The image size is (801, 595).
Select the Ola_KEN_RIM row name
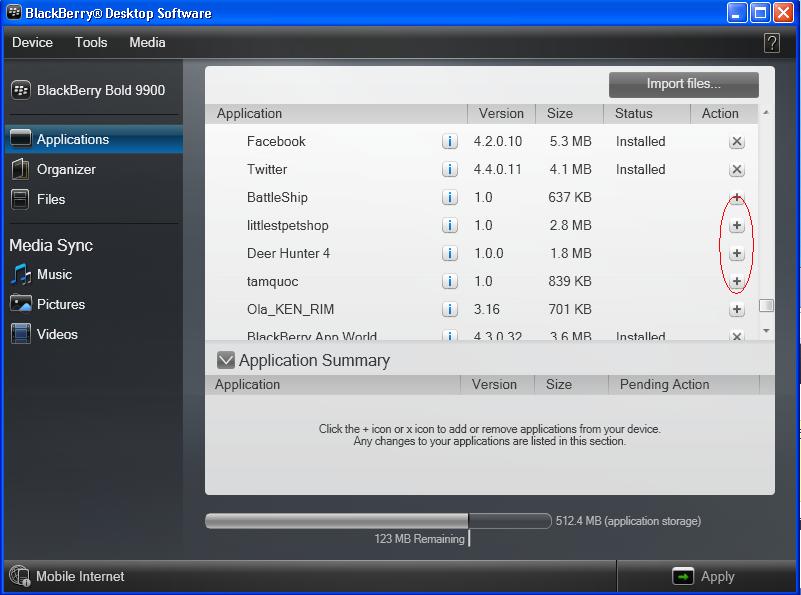290,310
